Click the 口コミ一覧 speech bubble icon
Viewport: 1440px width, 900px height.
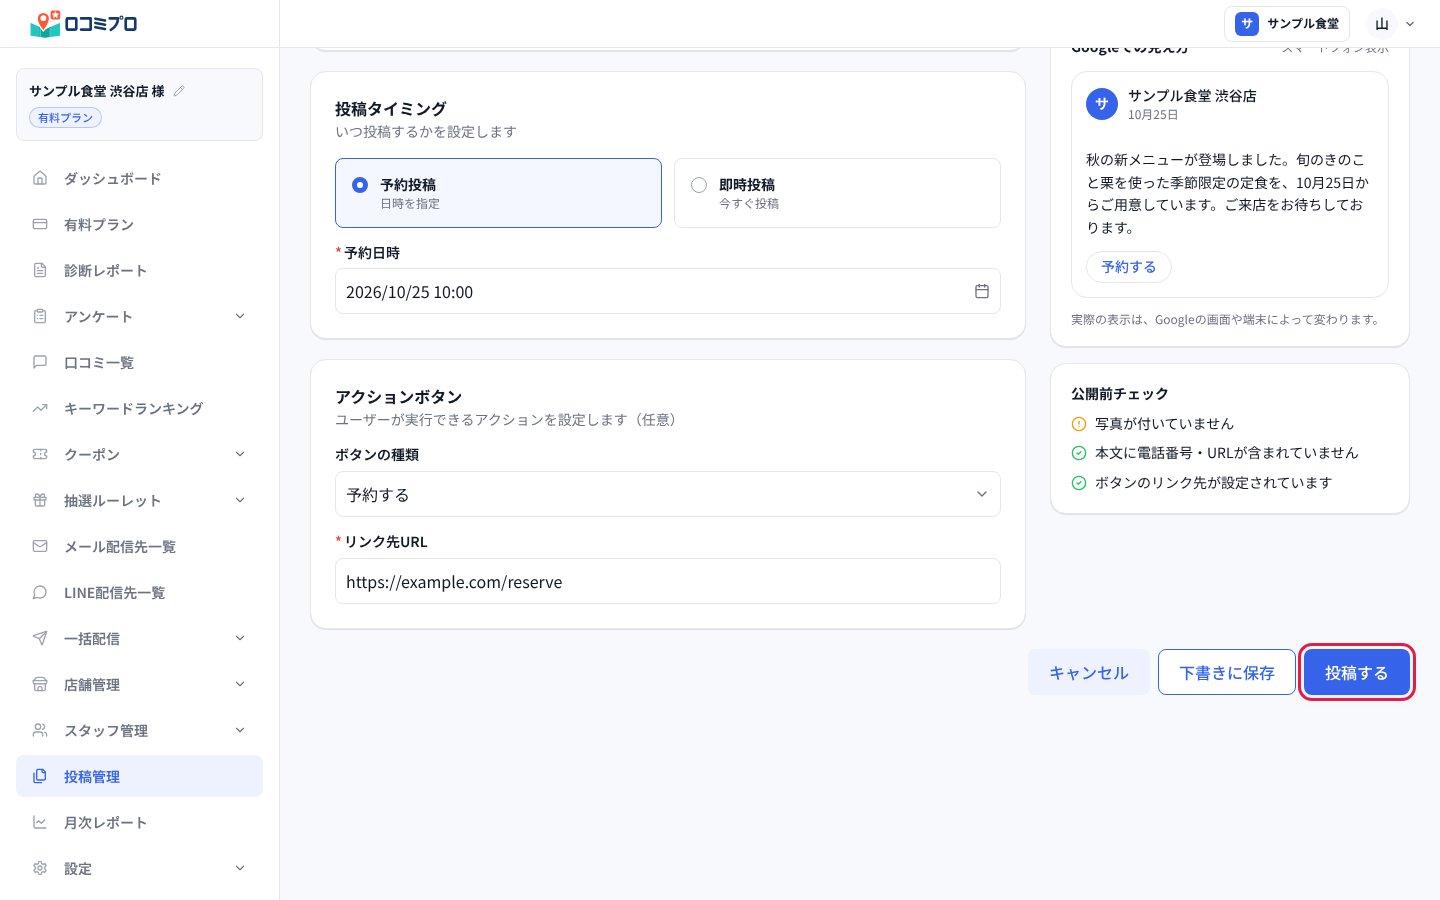(40, 362)
